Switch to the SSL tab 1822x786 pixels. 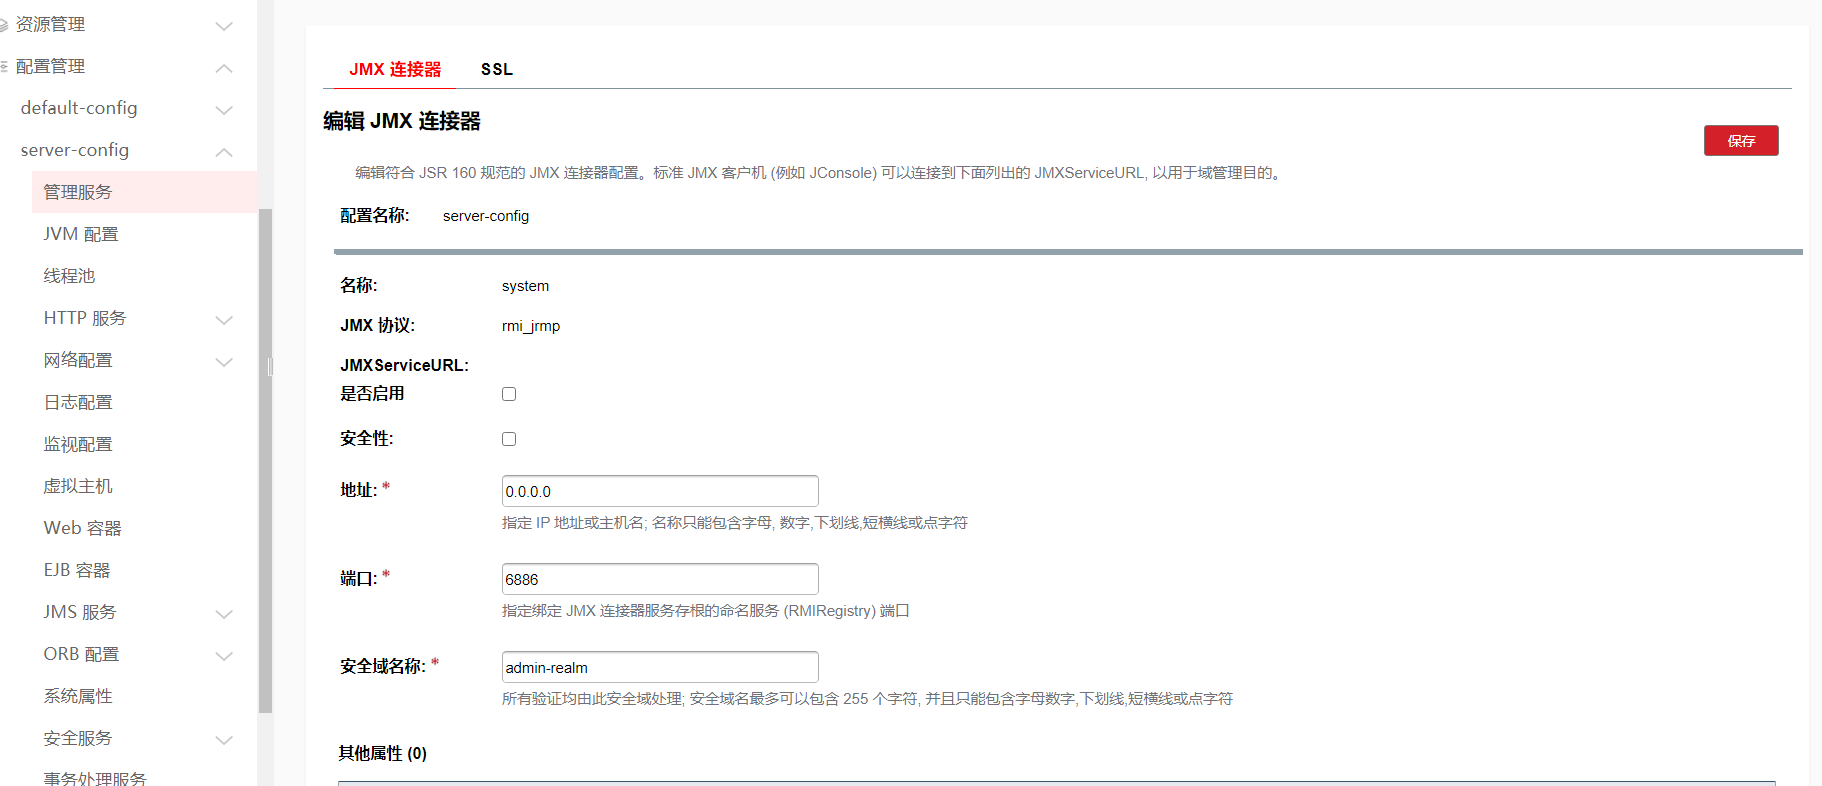pyautogui.click(x=496, y=69)
